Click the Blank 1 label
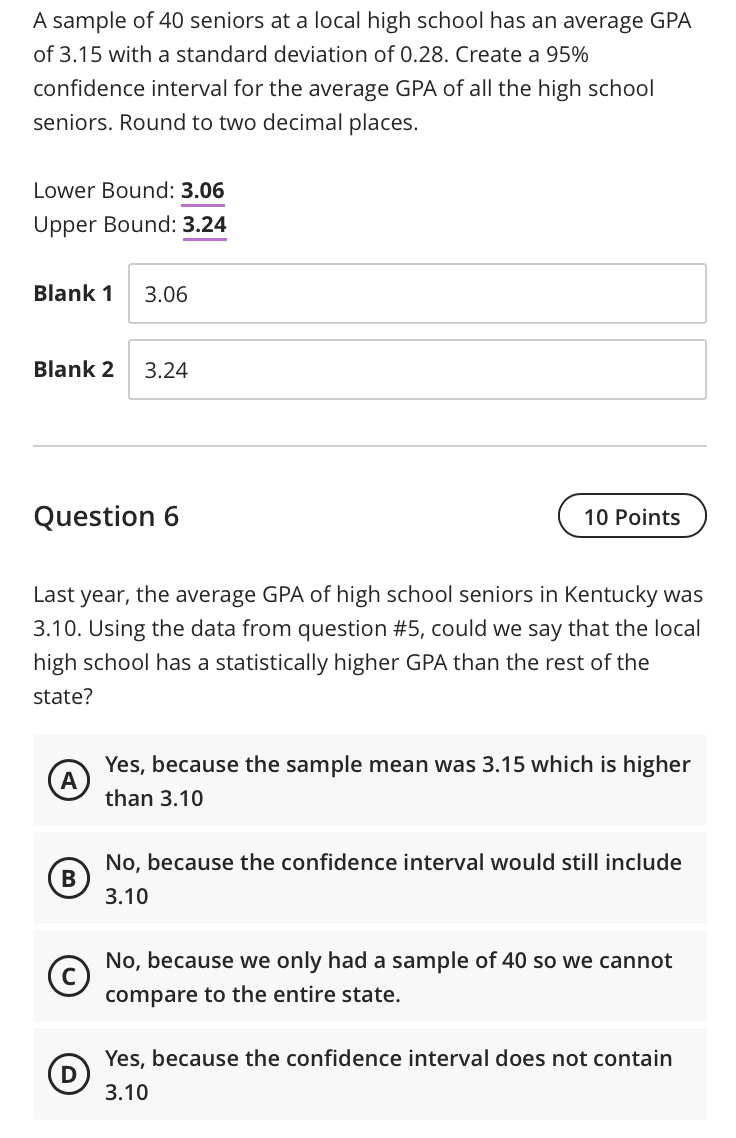 click(x=73, y=293)
